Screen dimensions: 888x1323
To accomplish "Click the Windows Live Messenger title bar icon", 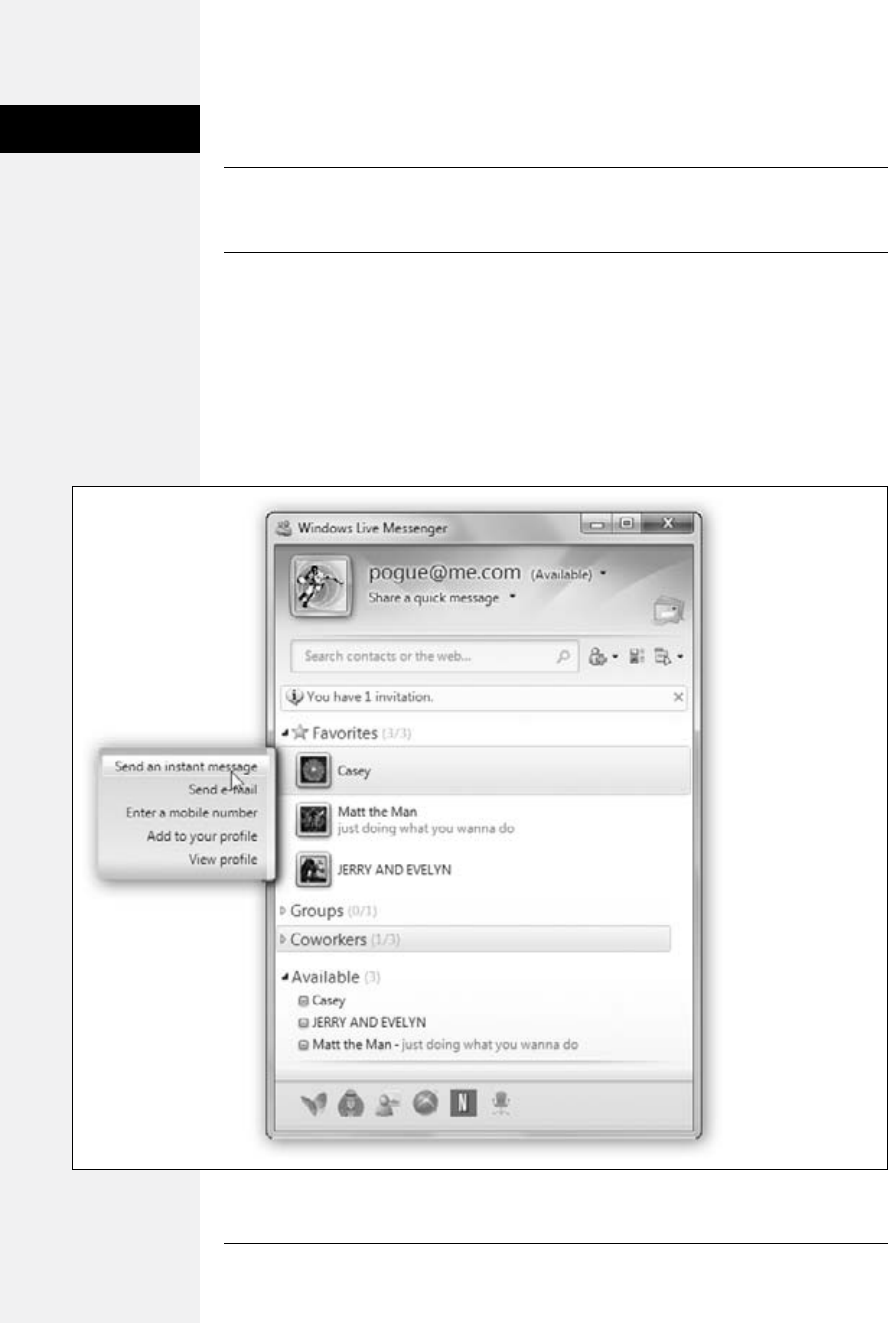I will coord(282,527).
